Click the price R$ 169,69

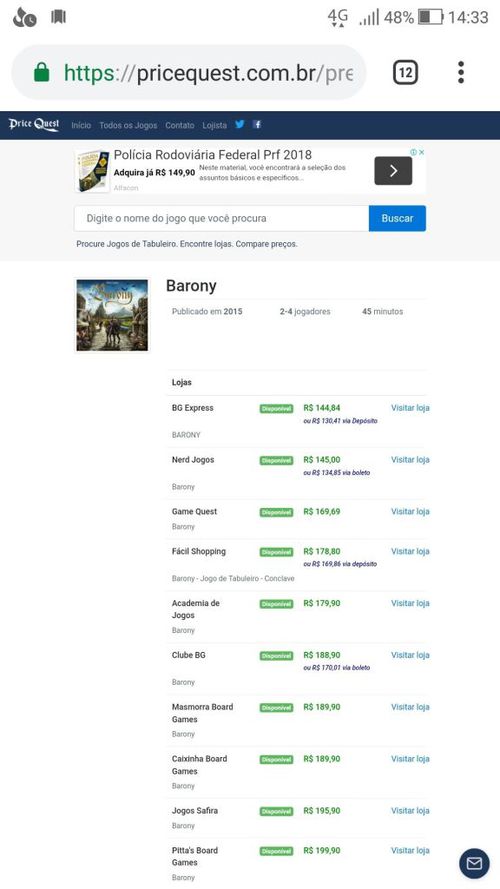tap(322, 511)
